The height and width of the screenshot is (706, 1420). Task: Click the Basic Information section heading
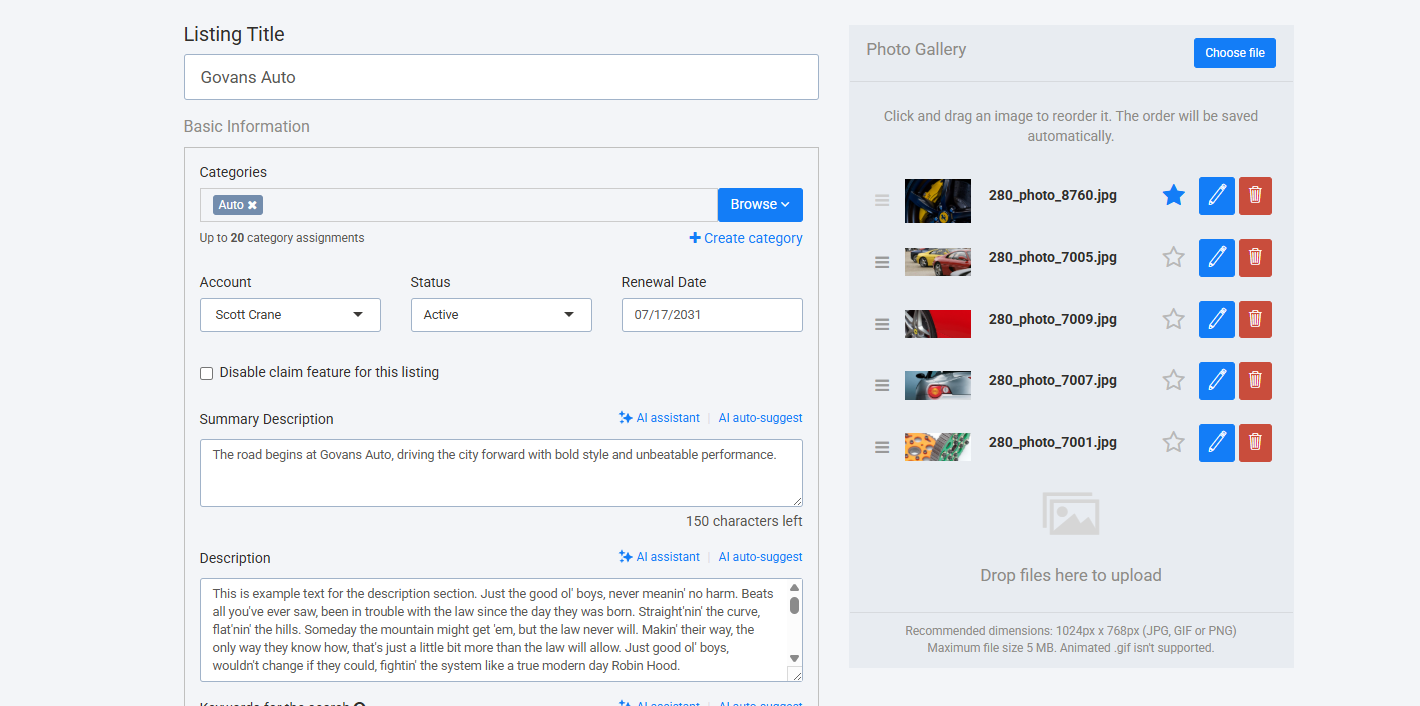pyautogui.click(x=247, y=127)
